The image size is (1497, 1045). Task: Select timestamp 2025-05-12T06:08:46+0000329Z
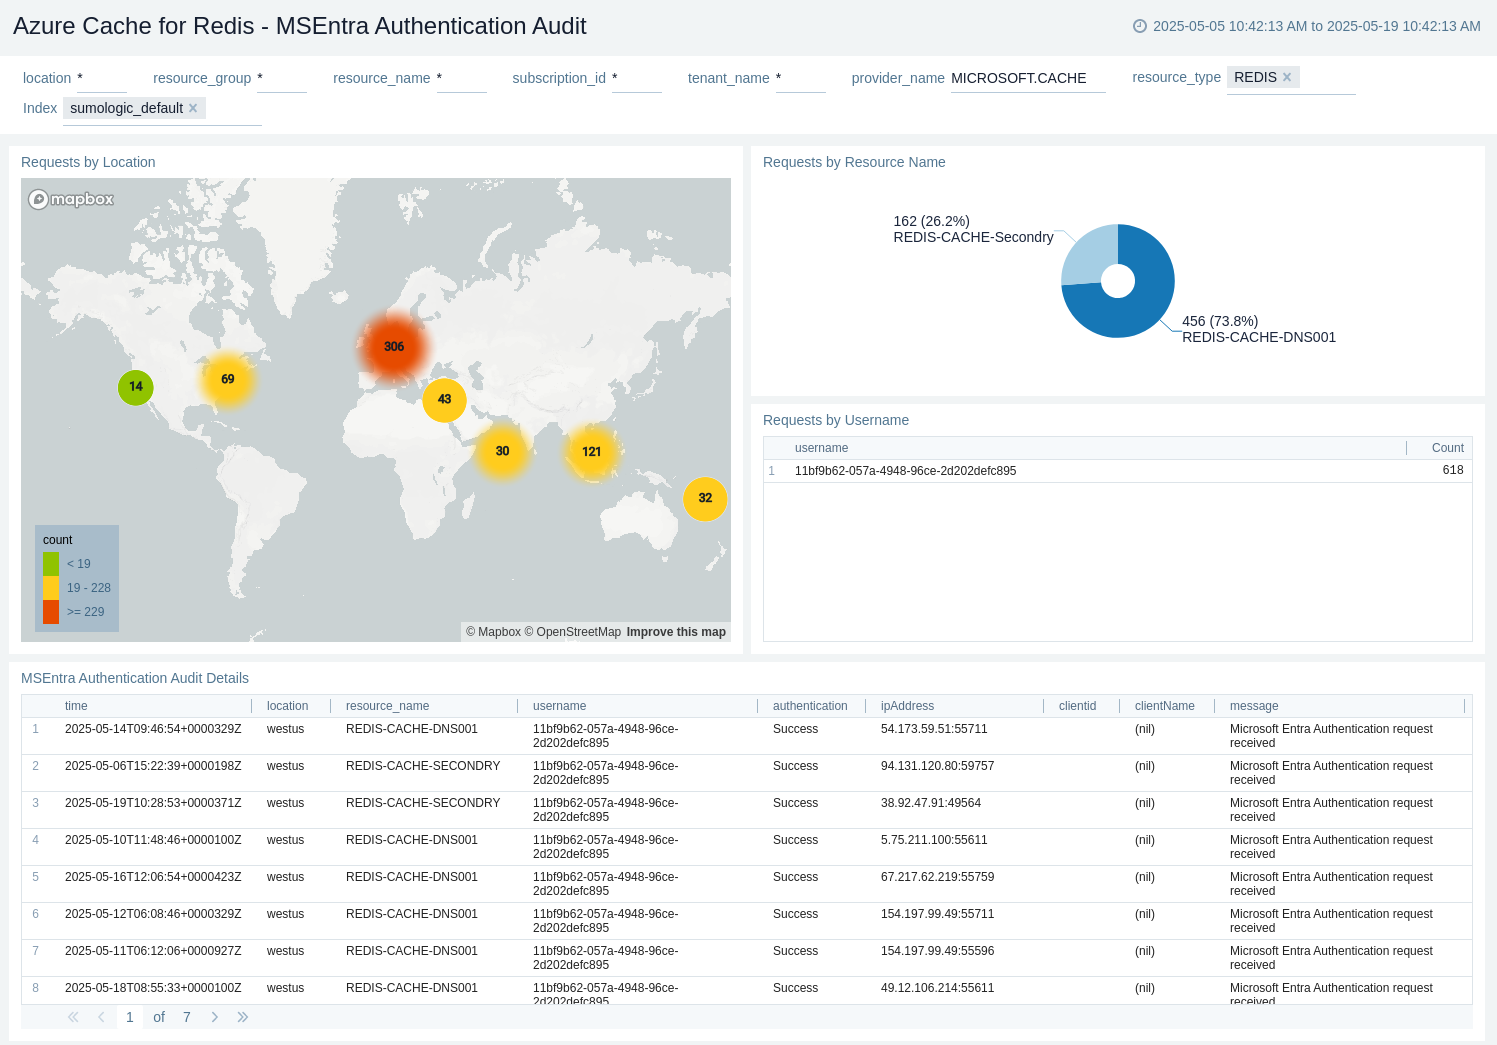(153, 914)
